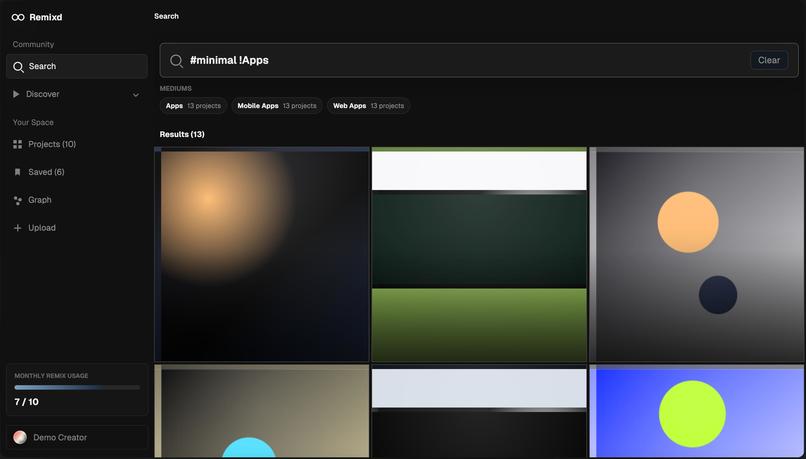Open the tan thumbnail with cyan circle
The image size is (806, 459).
click(262, 411)
